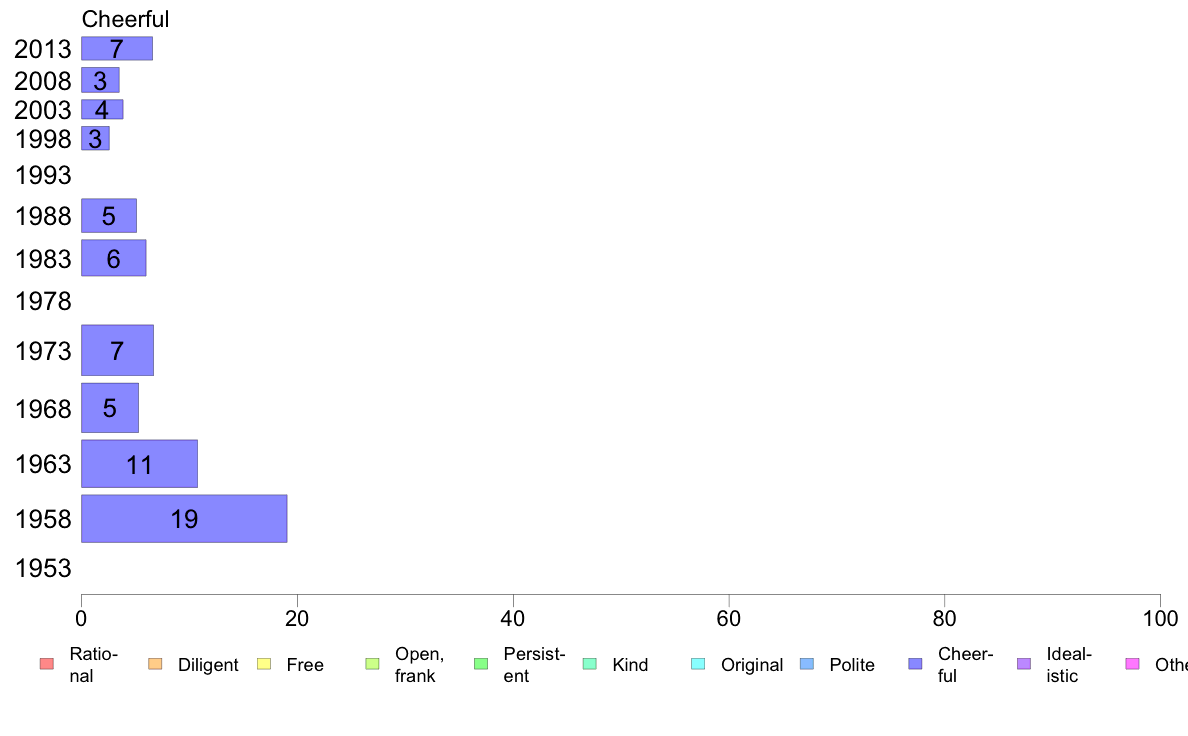Click the 1983 bar with value 6
Image resolution: width=1188 pixels, height=736 pixels.
pyautogui.click(x=114, y=258)
